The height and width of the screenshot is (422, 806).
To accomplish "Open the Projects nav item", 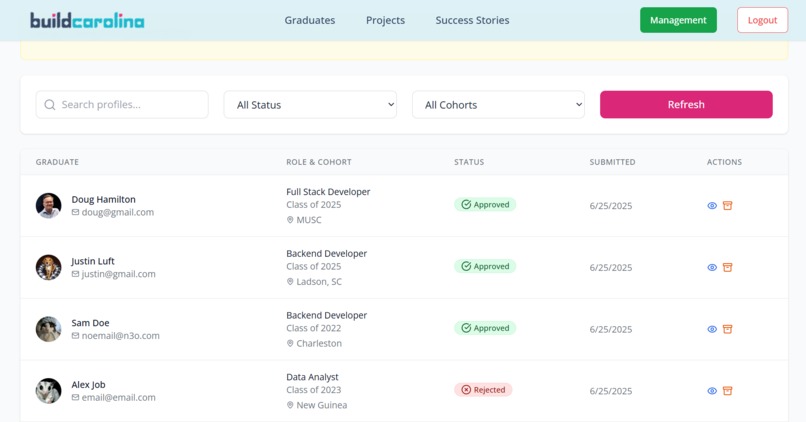I will [386, 20].
